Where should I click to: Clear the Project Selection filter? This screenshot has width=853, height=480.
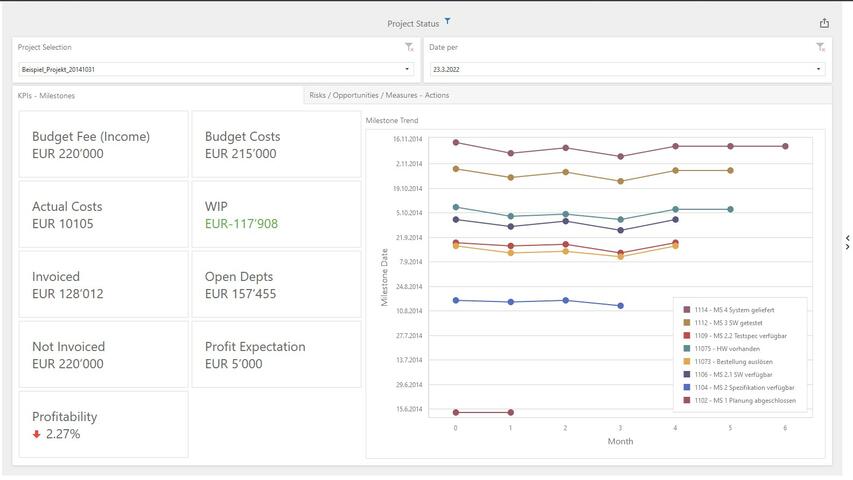tap(409, 47)
